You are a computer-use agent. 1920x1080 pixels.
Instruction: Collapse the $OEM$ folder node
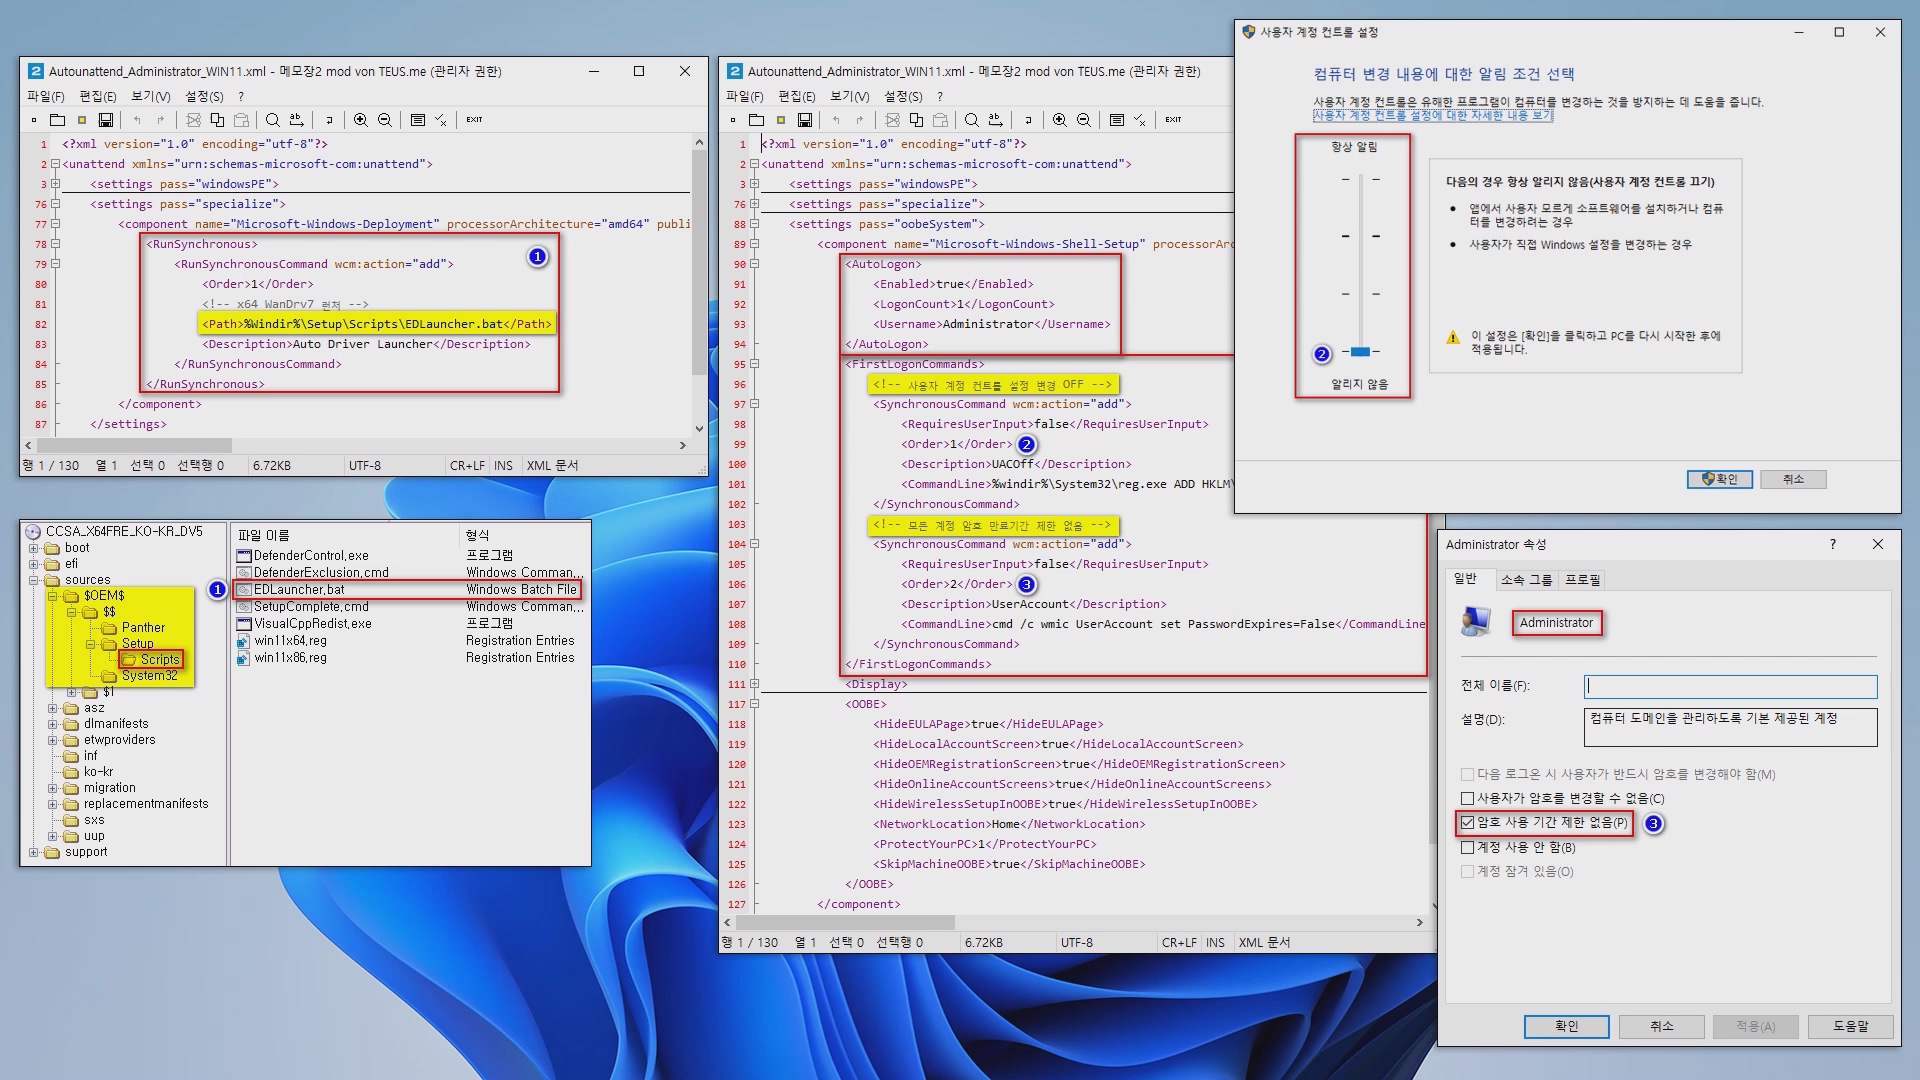(x=53, y=596)
